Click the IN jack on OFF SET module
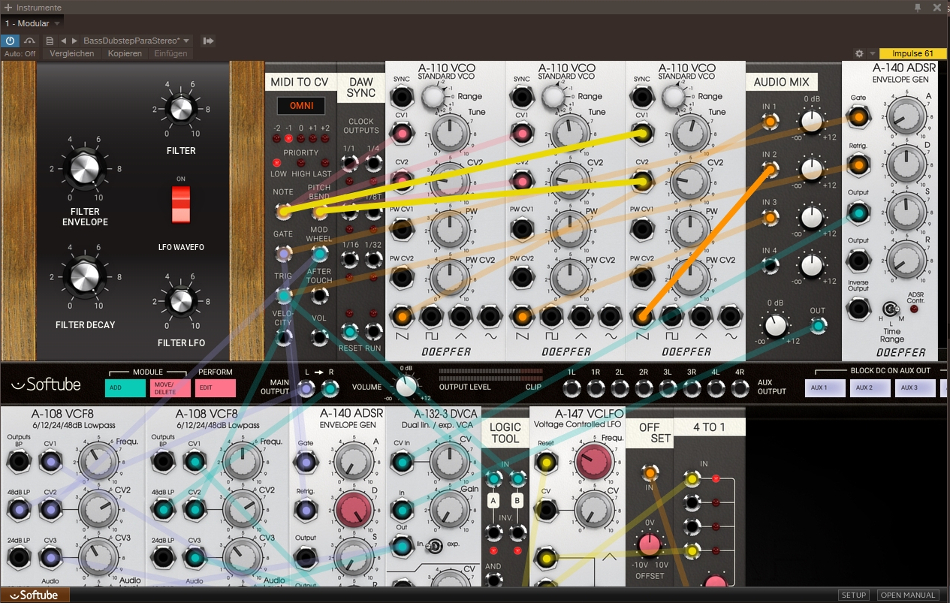Image resolution: width=950 pixels, height=603 pixels. [649, 473]
